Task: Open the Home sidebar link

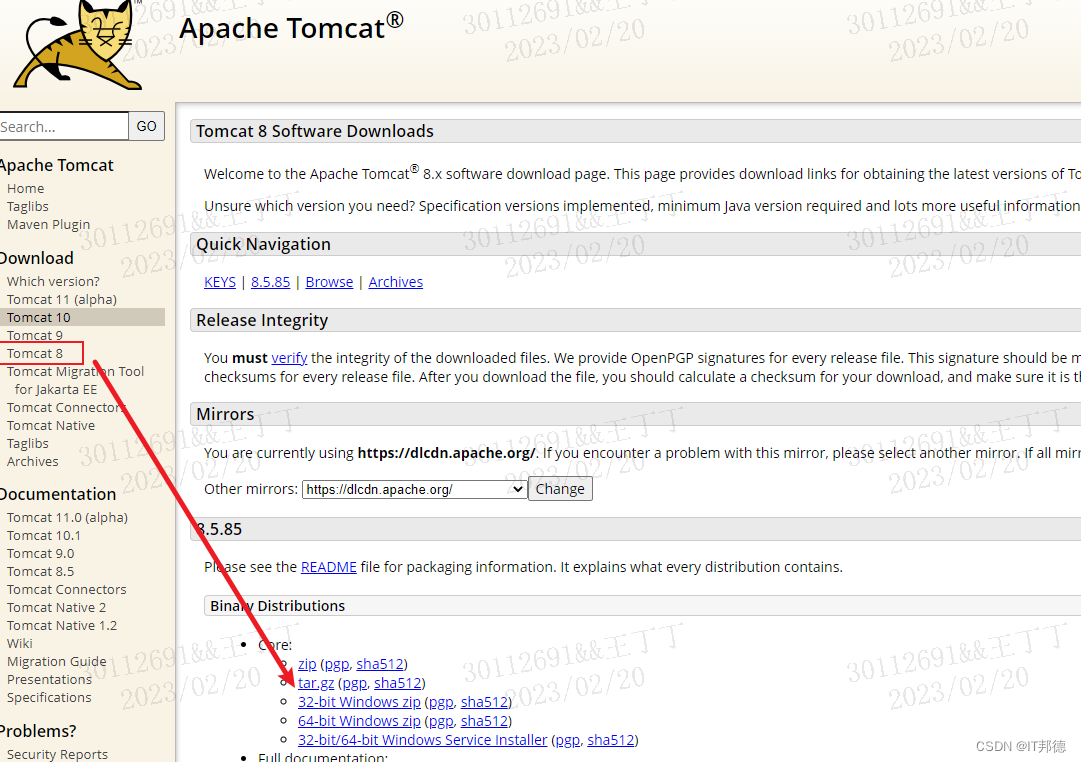Action: click(26, 188)
